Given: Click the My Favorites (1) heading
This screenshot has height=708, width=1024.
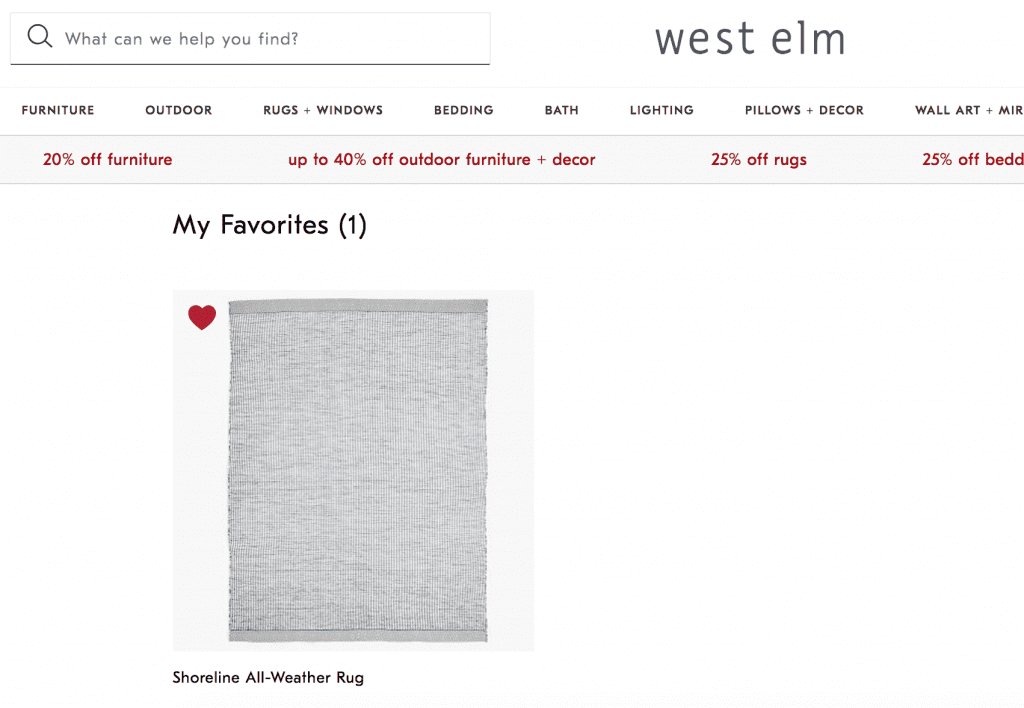Looking at the screenshot, I should point(270,225).
